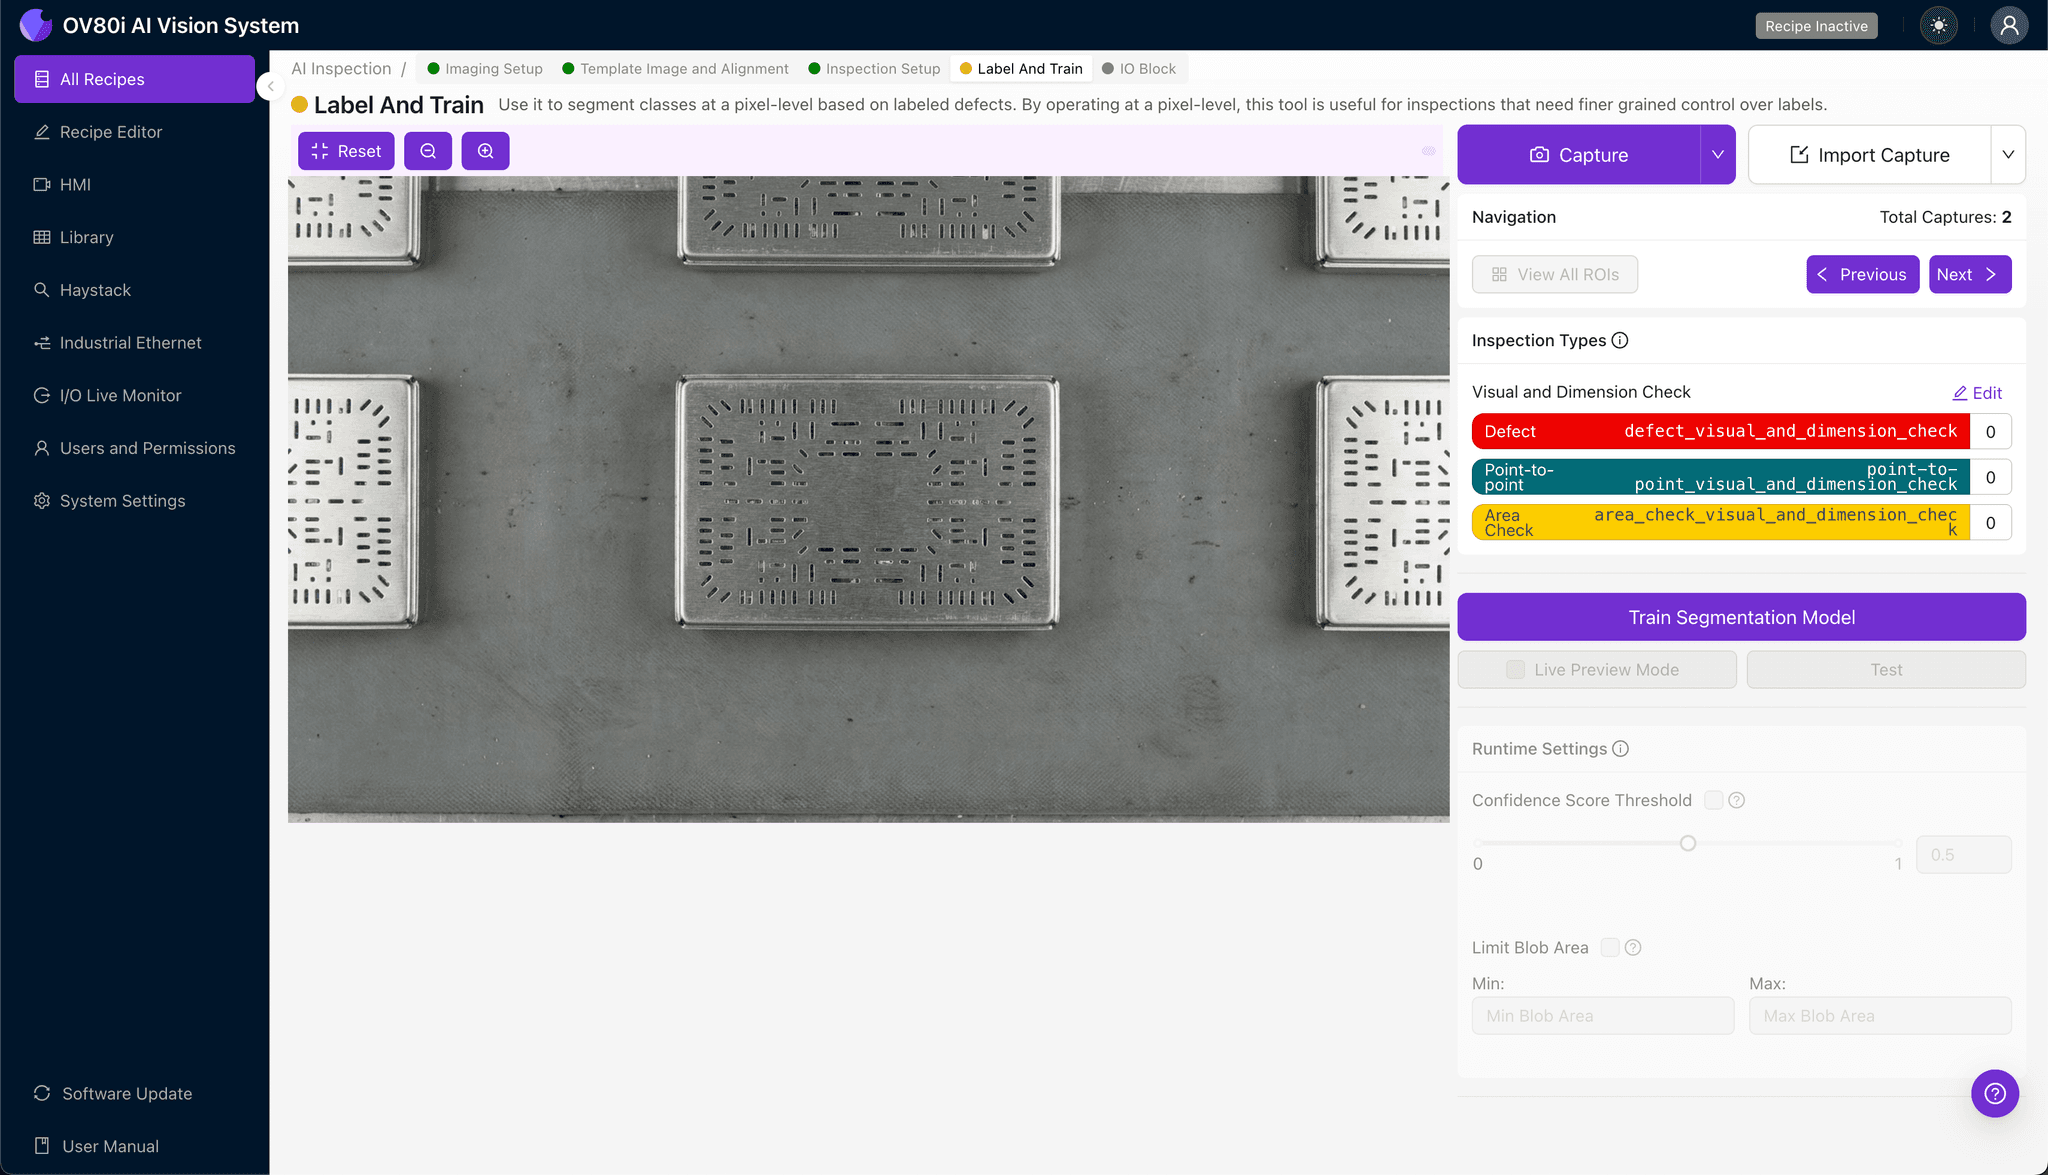Switch to the Imaging Setup step
The image size is (2048, 1175).
pyautogui.click(x=493, y=68)
